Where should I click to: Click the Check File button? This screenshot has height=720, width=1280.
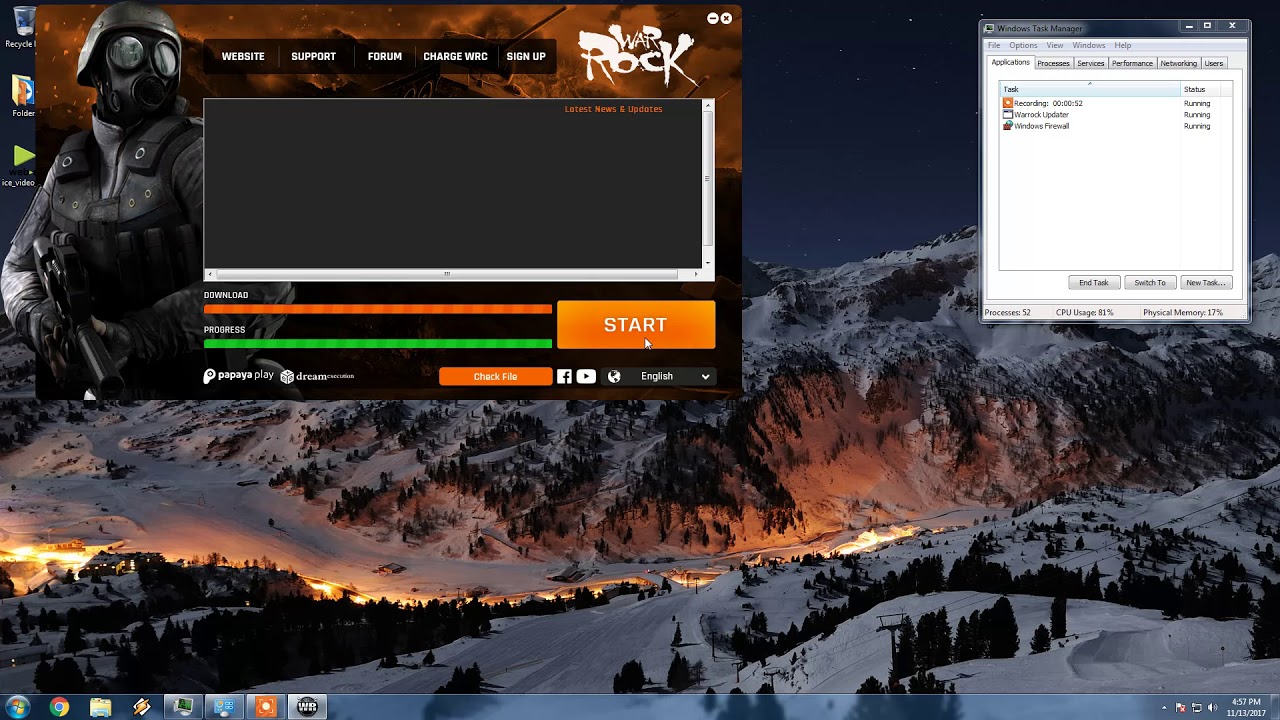(495, 376)
